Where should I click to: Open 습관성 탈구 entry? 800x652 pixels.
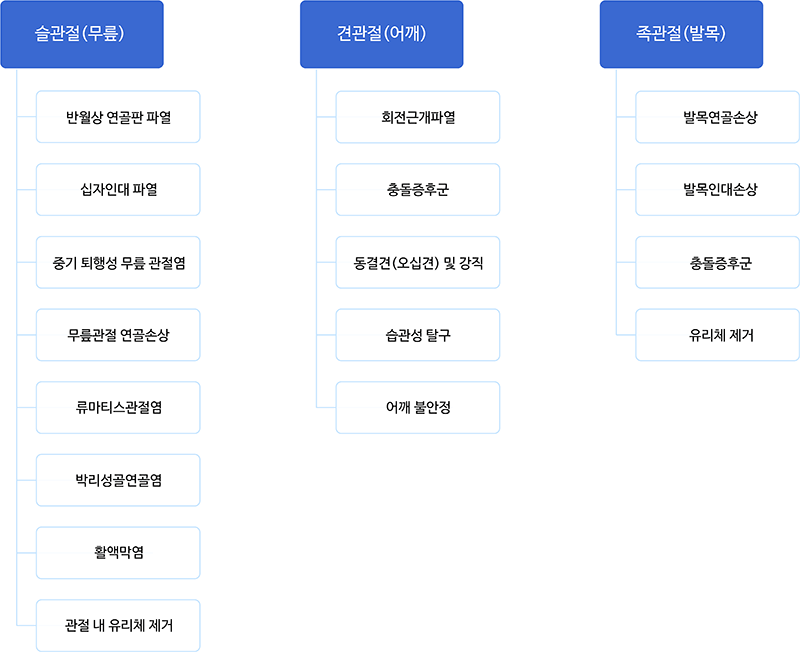coord(418,335)
